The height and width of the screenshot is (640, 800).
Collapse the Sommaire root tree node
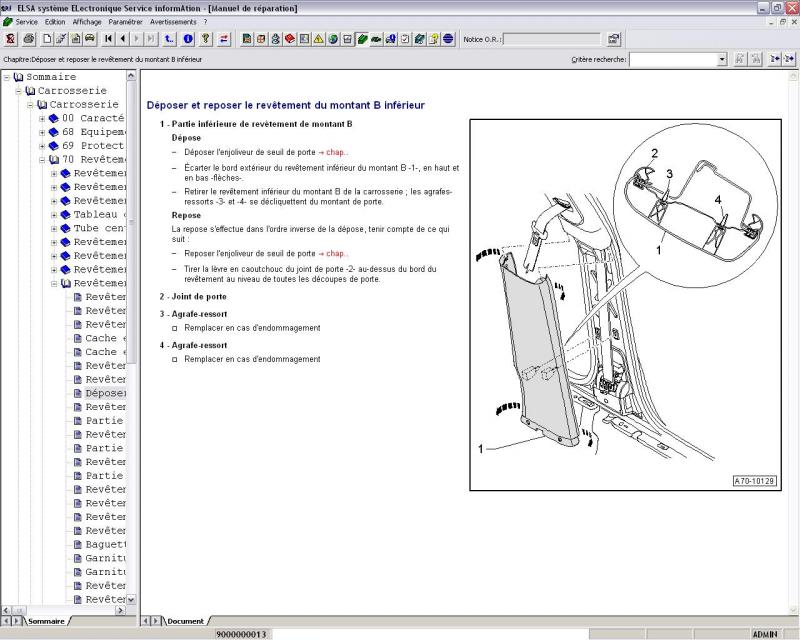click(x=7, y=77)
